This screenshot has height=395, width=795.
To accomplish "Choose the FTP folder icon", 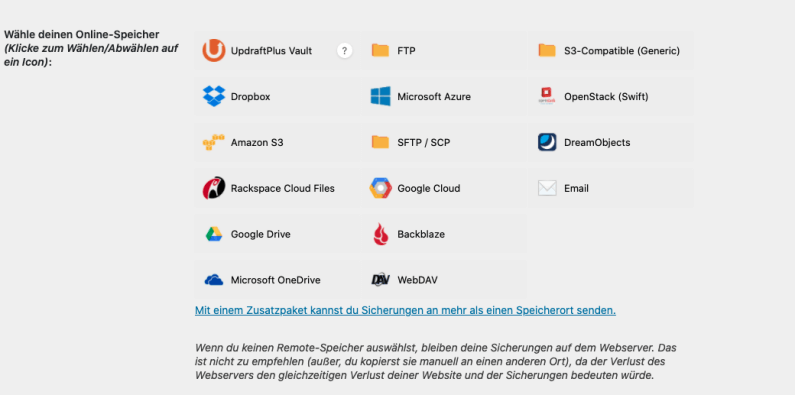I will pos(380,50).
